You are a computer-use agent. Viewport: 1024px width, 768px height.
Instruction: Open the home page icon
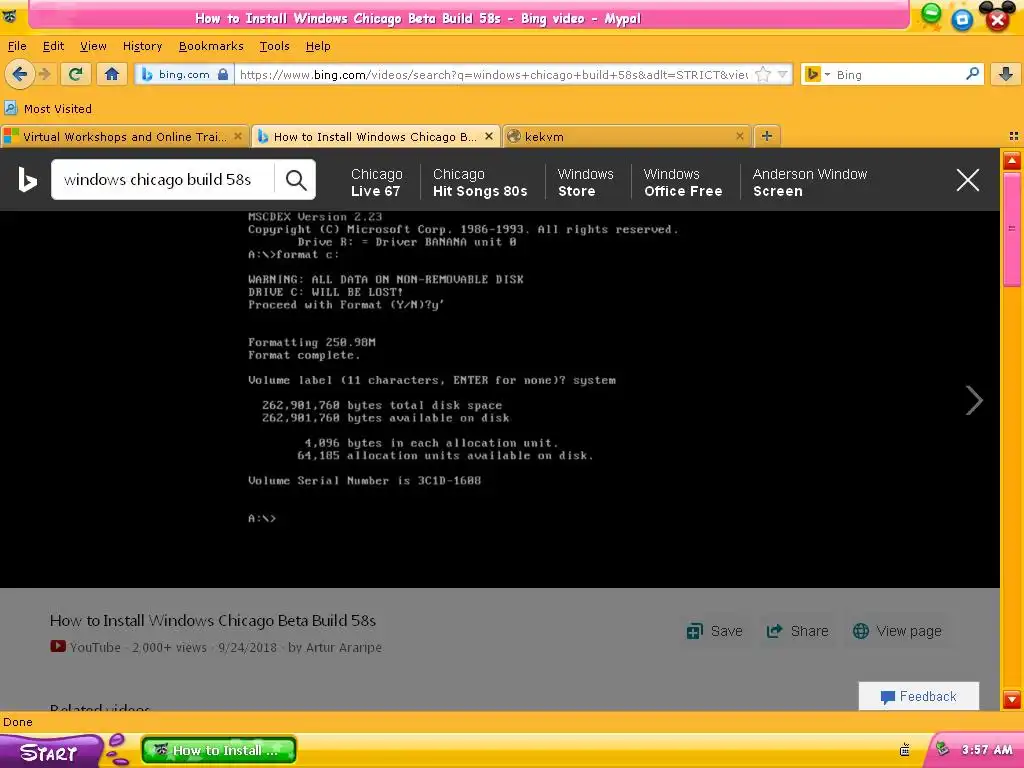[112, 74]
